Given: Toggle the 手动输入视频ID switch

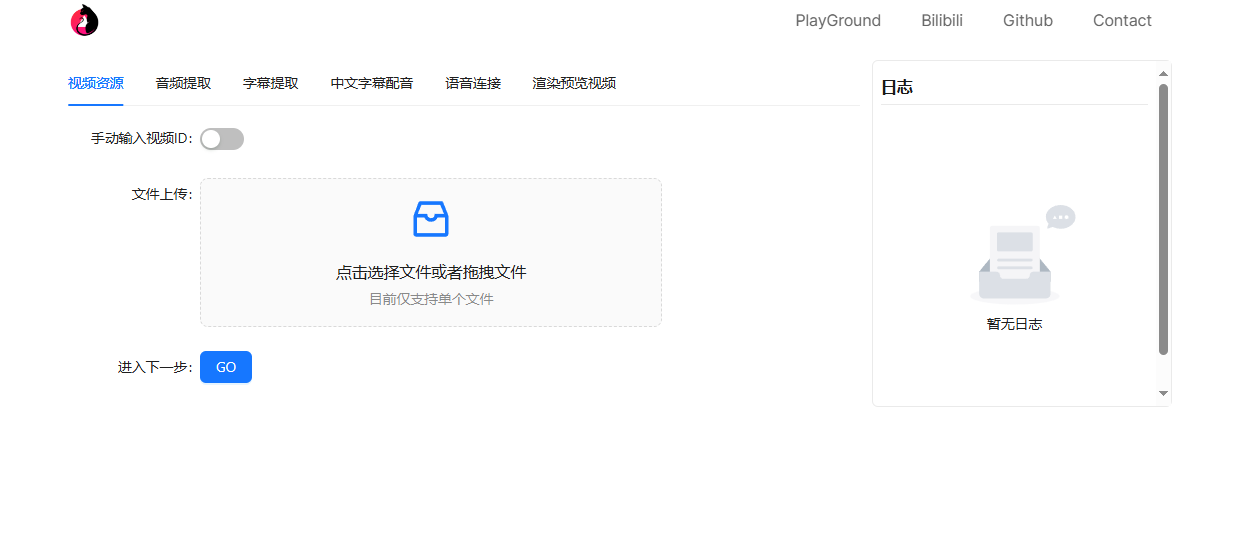Looking at the screenshot, I should click(x=222, y=139).
